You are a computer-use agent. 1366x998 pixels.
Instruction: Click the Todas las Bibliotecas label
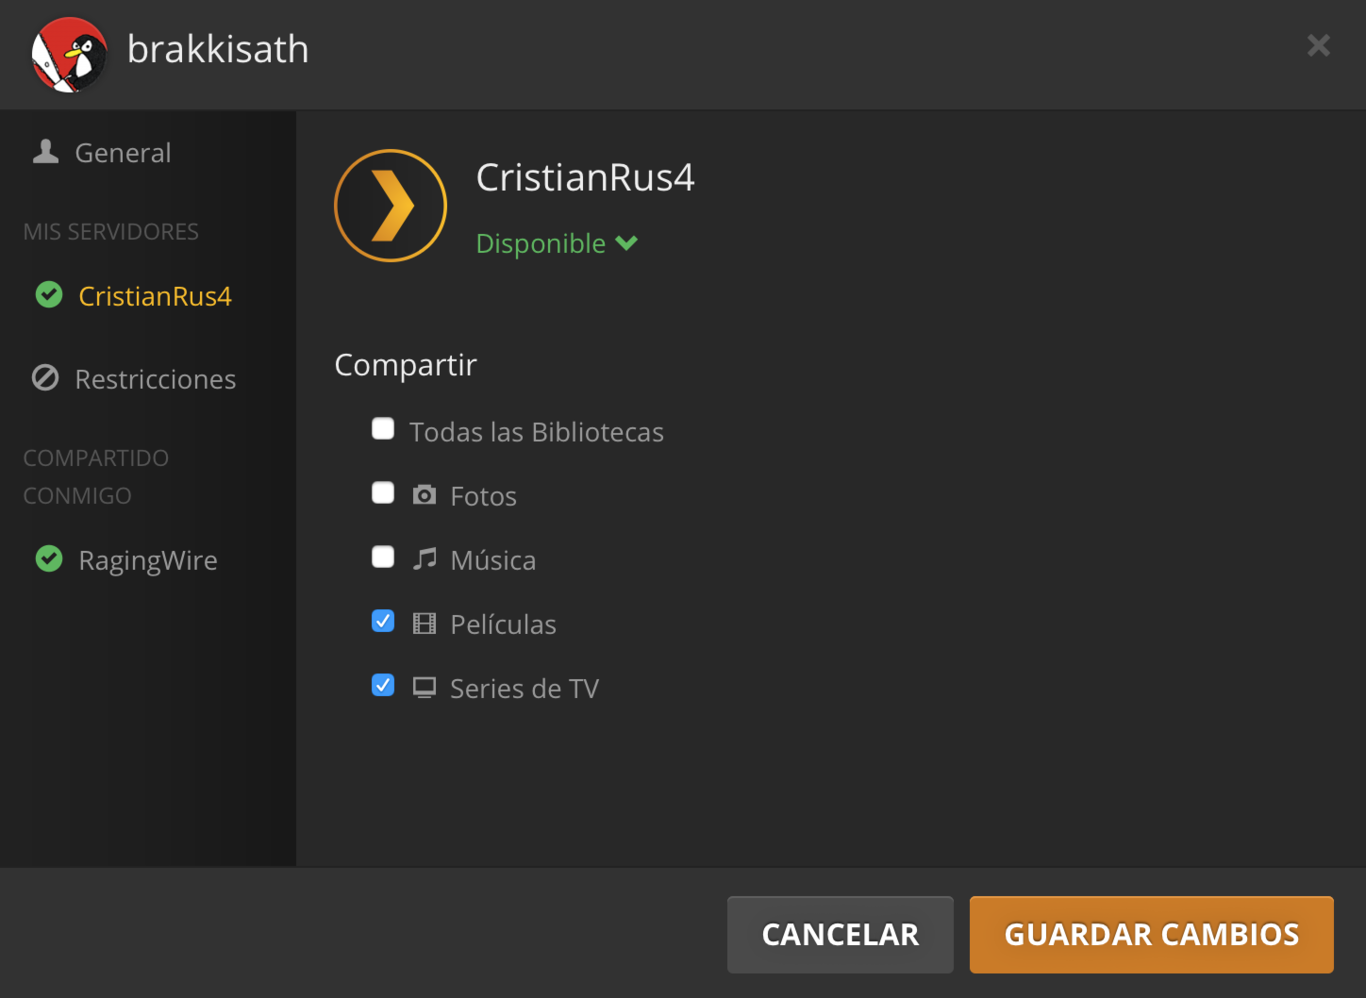(x=537, y=432)
